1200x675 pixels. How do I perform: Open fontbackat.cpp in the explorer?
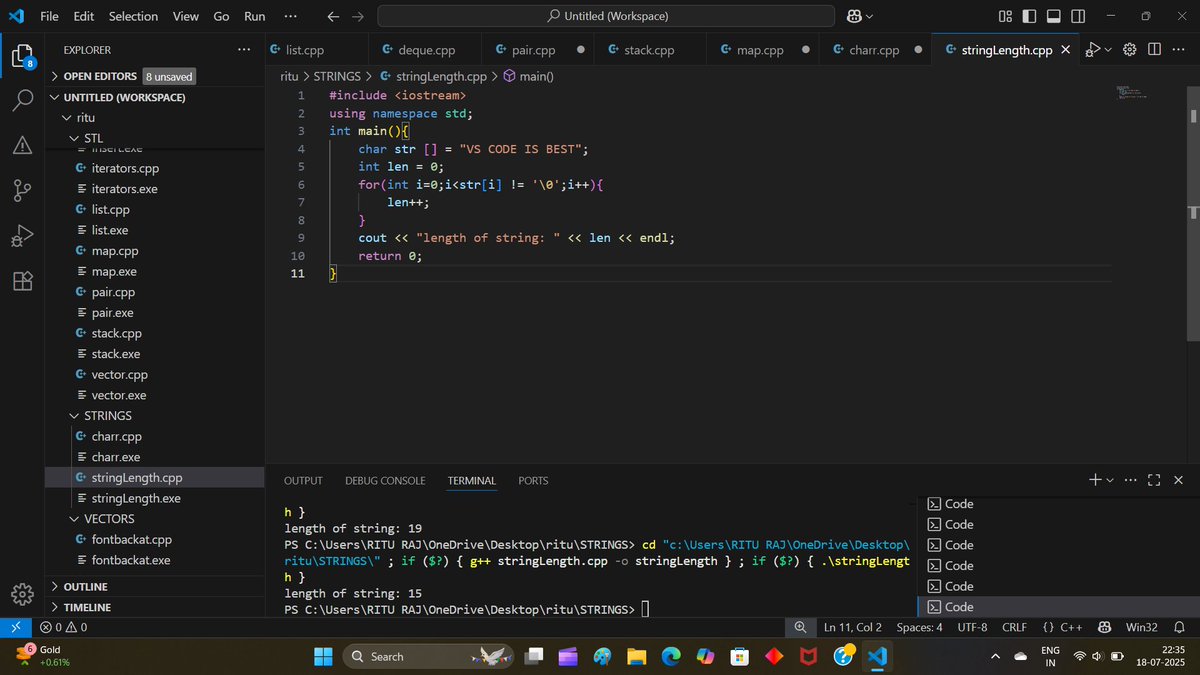tap(155, 539)
